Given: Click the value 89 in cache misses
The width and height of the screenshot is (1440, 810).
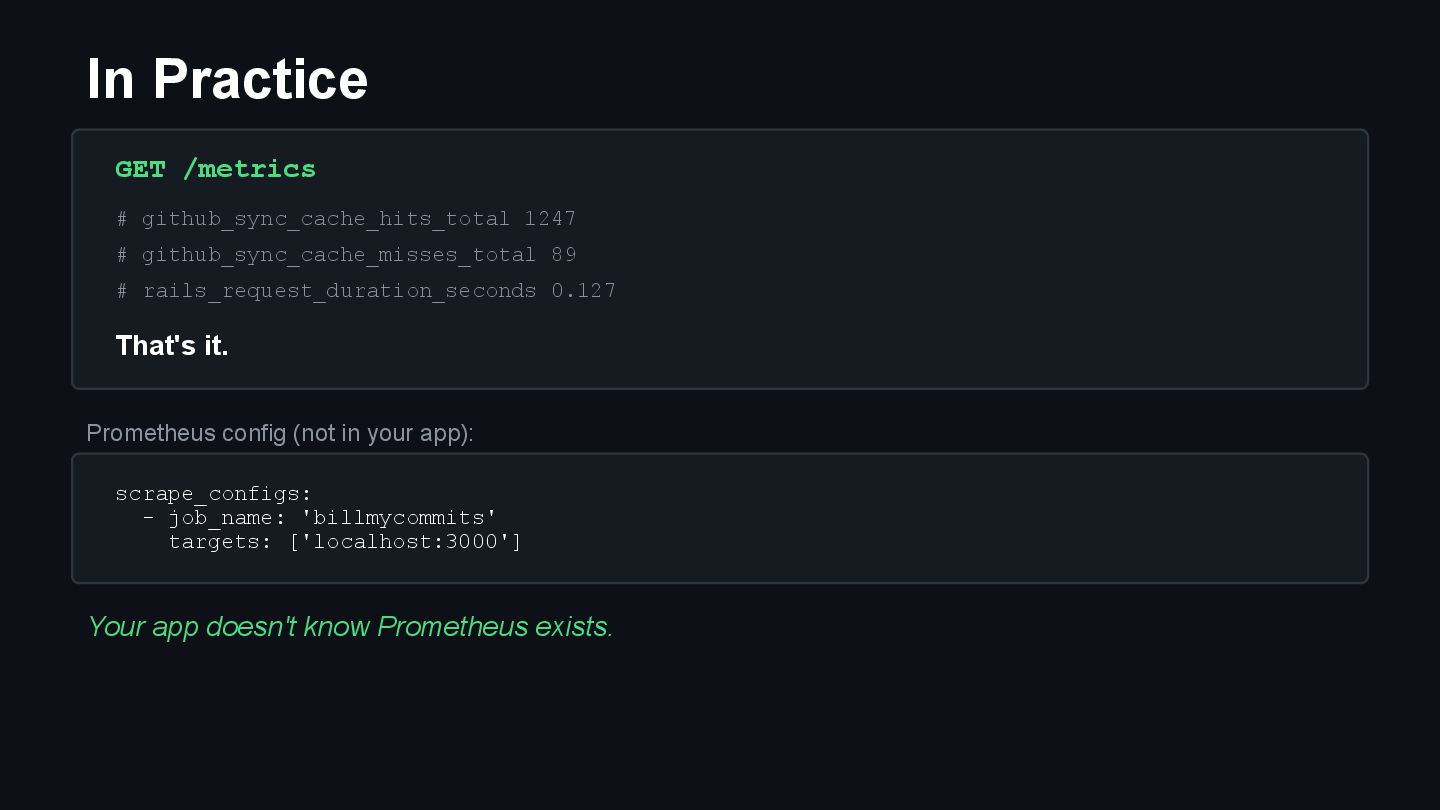Looking at the screenshot, I should (564, 255).
